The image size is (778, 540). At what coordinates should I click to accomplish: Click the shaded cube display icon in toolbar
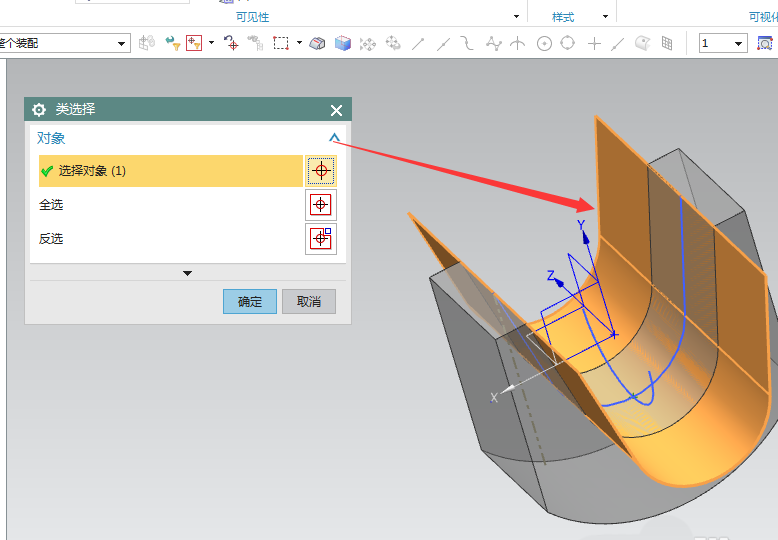pyautogui.click(x=343, y=43)
